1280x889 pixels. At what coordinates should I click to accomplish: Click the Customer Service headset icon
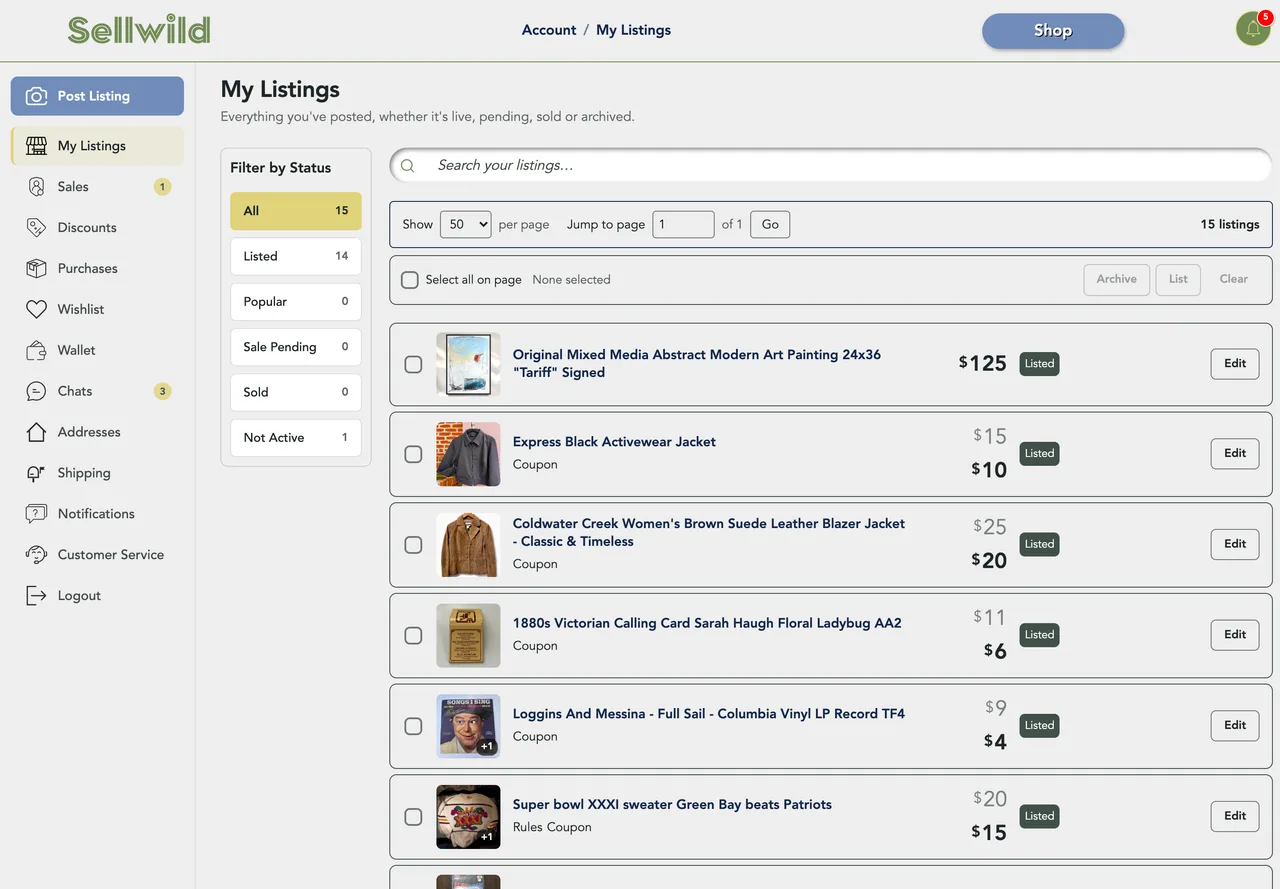coord(37,555)
